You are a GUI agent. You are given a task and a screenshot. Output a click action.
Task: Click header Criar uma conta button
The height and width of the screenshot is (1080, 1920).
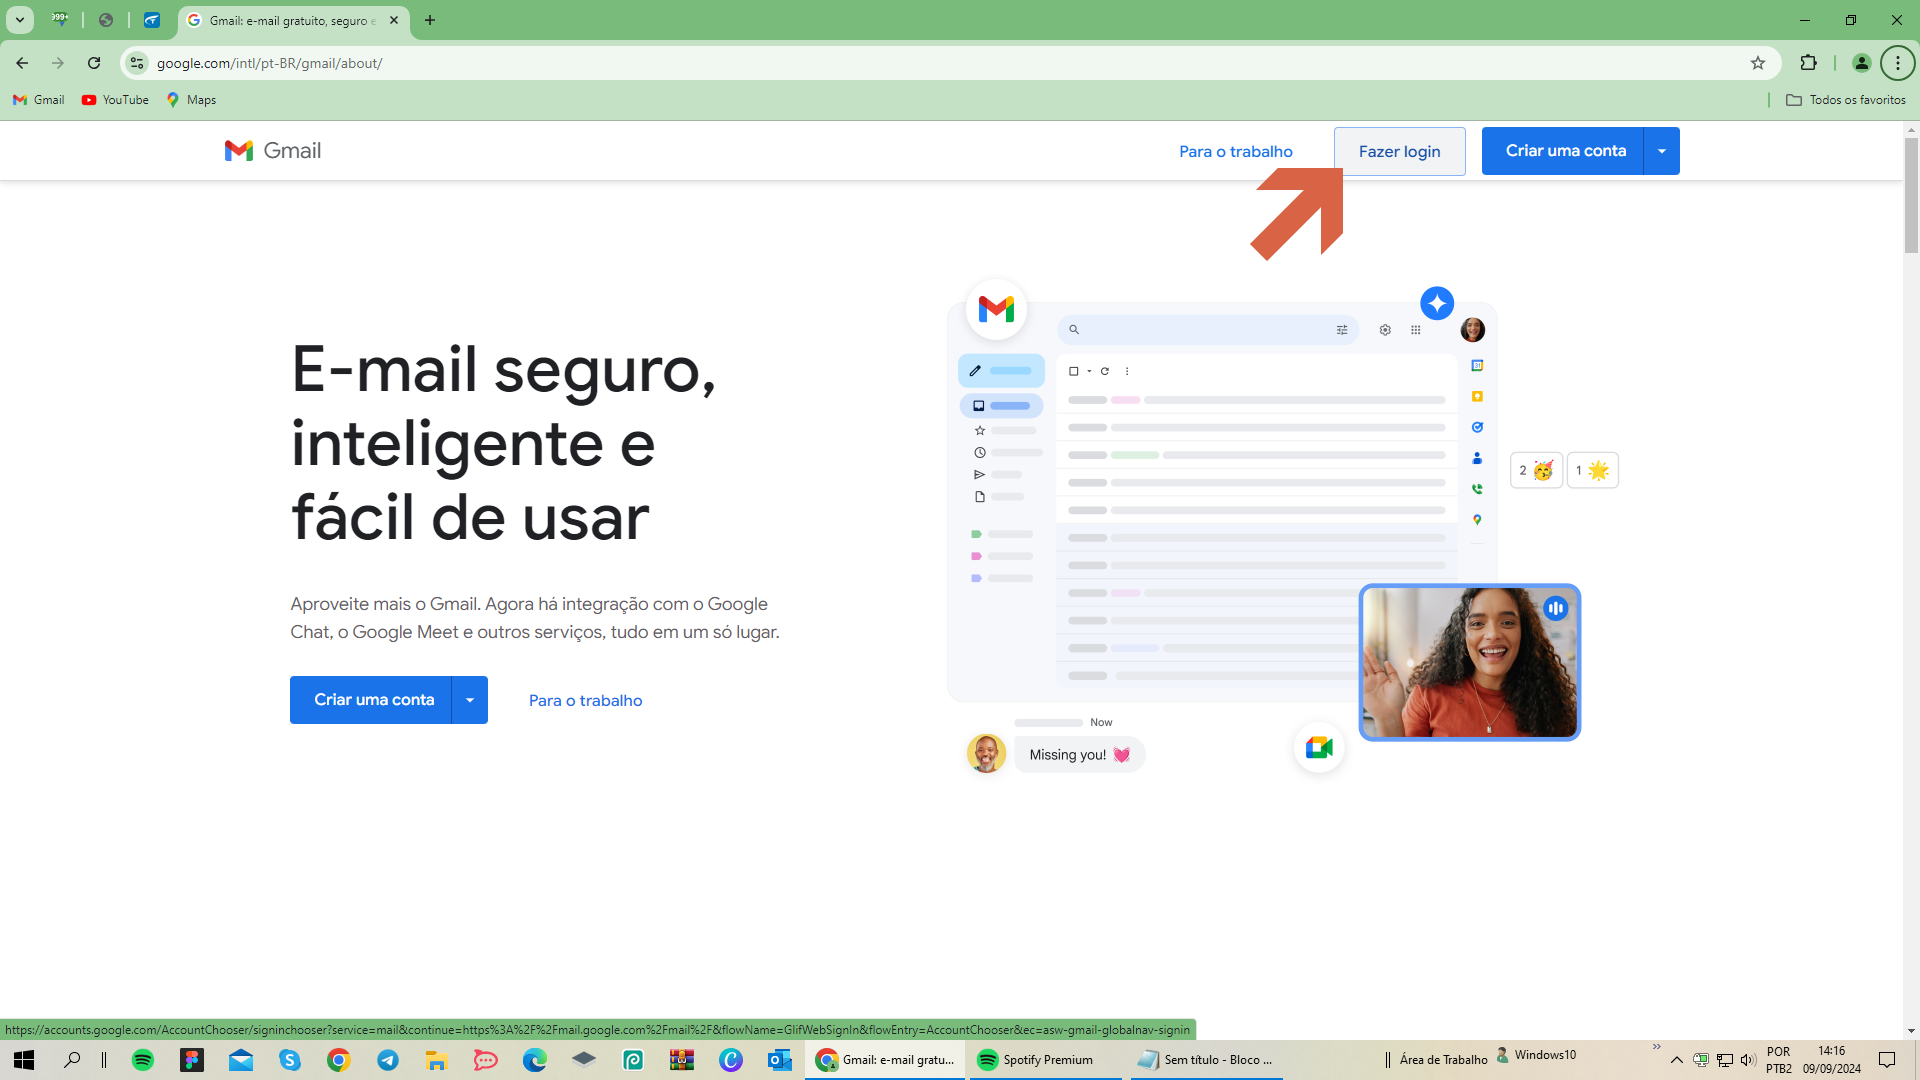(x=1563, y=151)
